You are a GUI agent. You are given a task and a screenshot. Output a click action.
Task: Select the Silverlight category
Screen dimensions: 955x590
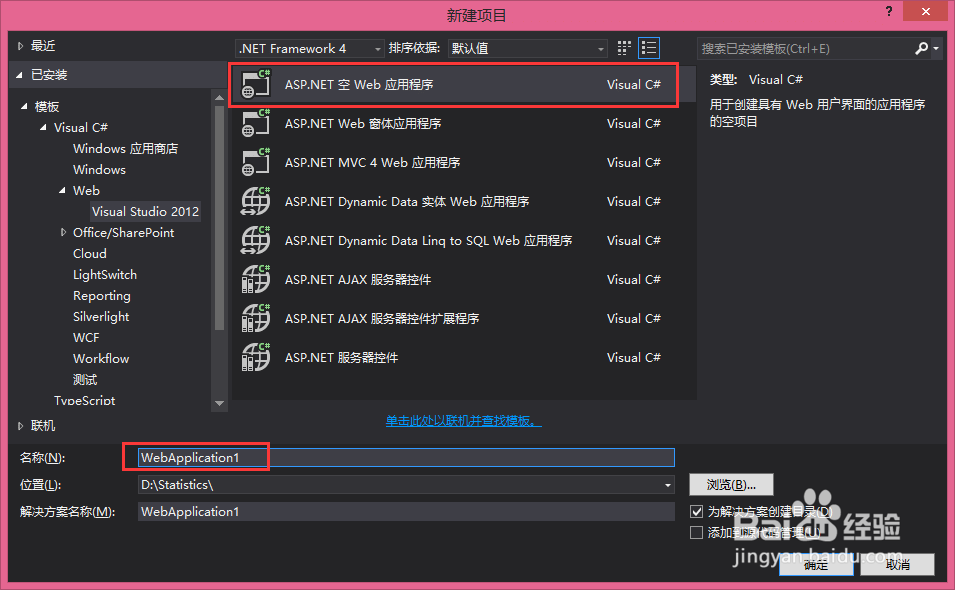pos(101,317)
